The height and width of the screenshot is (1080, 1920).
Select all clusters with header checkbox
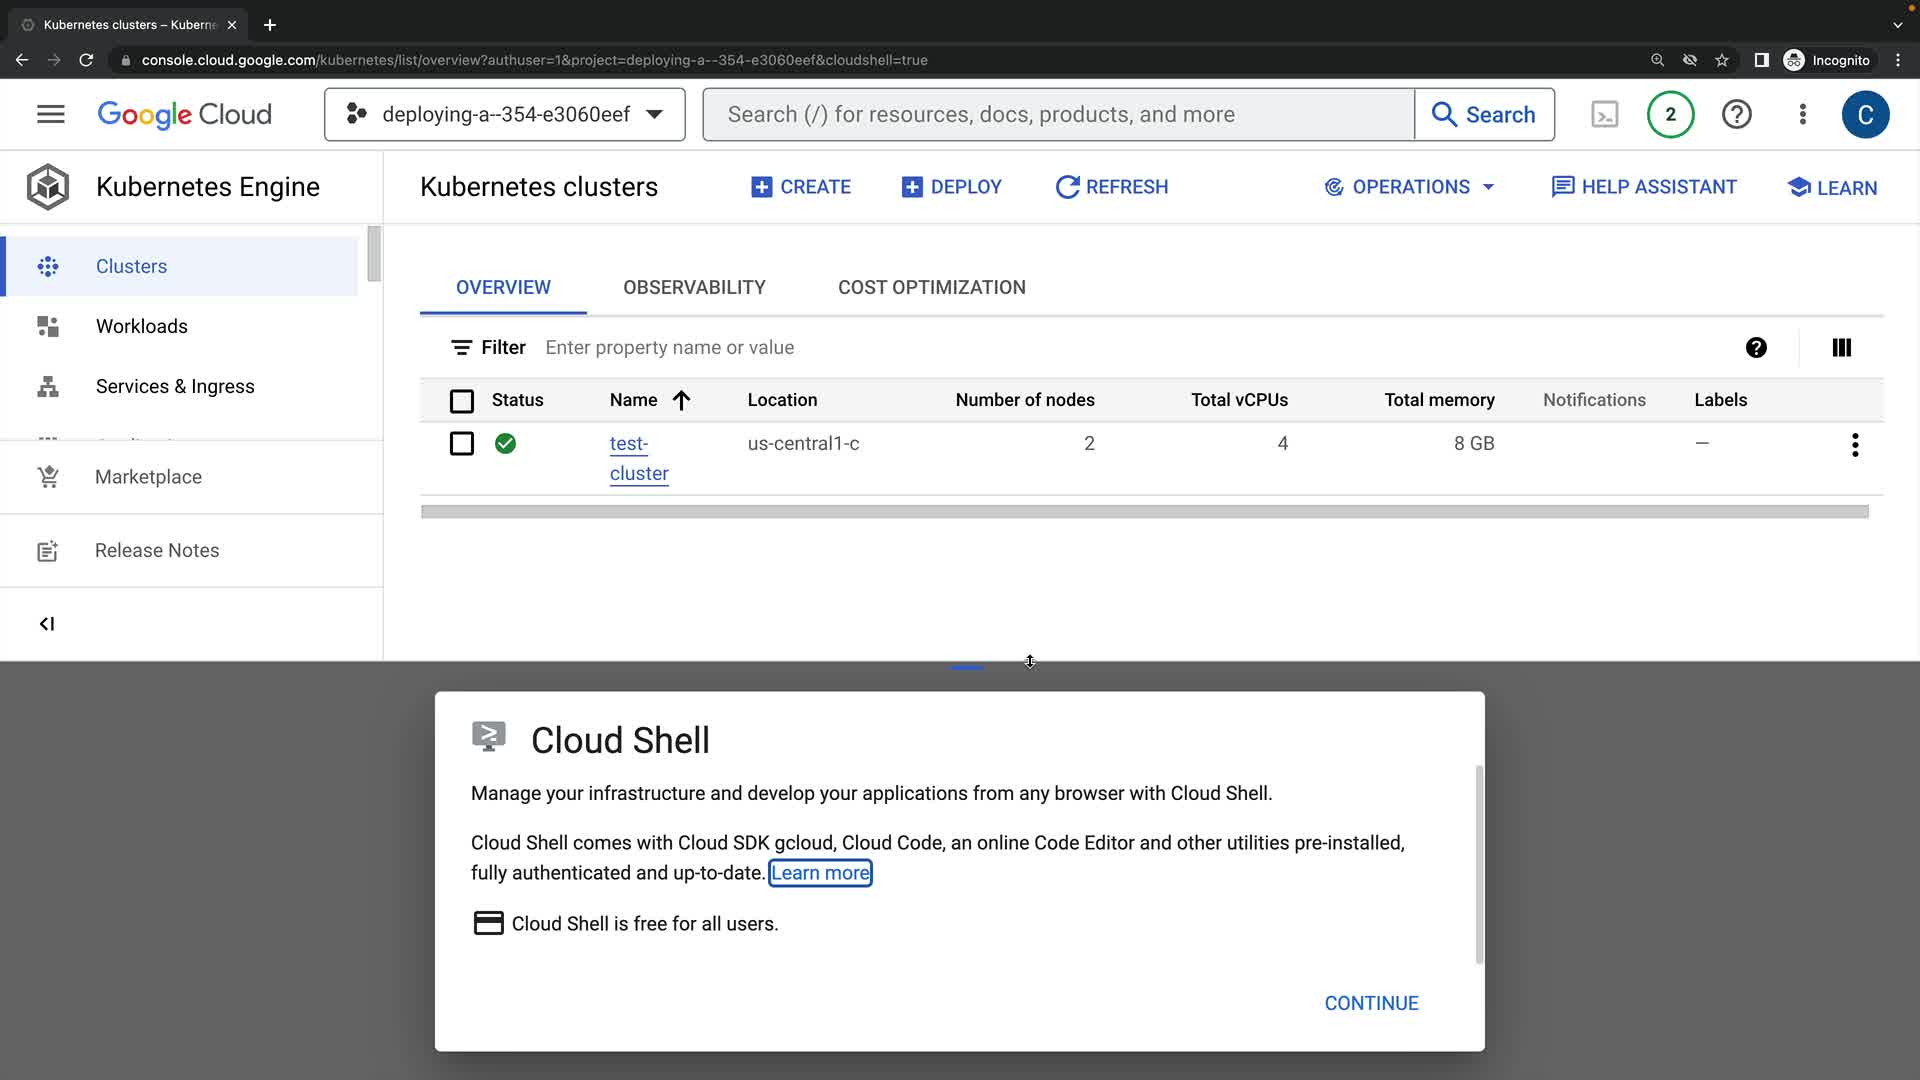[x=461, y=401]
